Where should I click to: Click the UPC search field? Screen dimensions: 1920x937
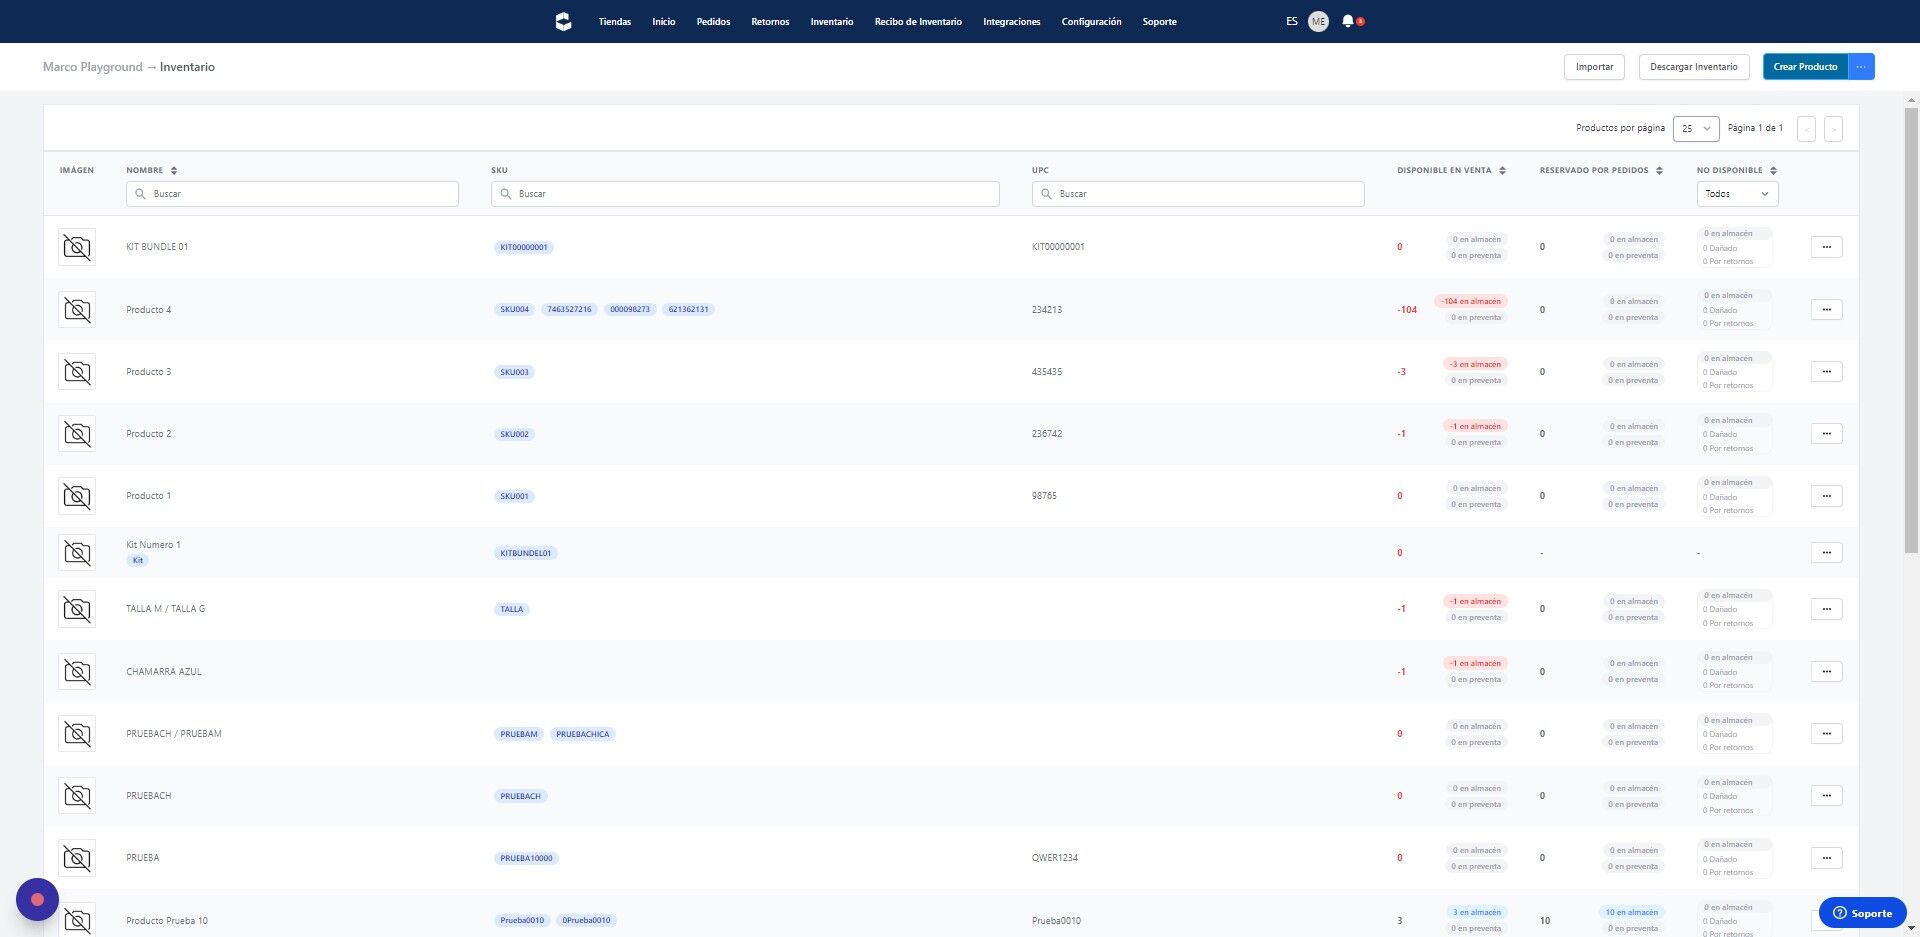(1198, 194)
